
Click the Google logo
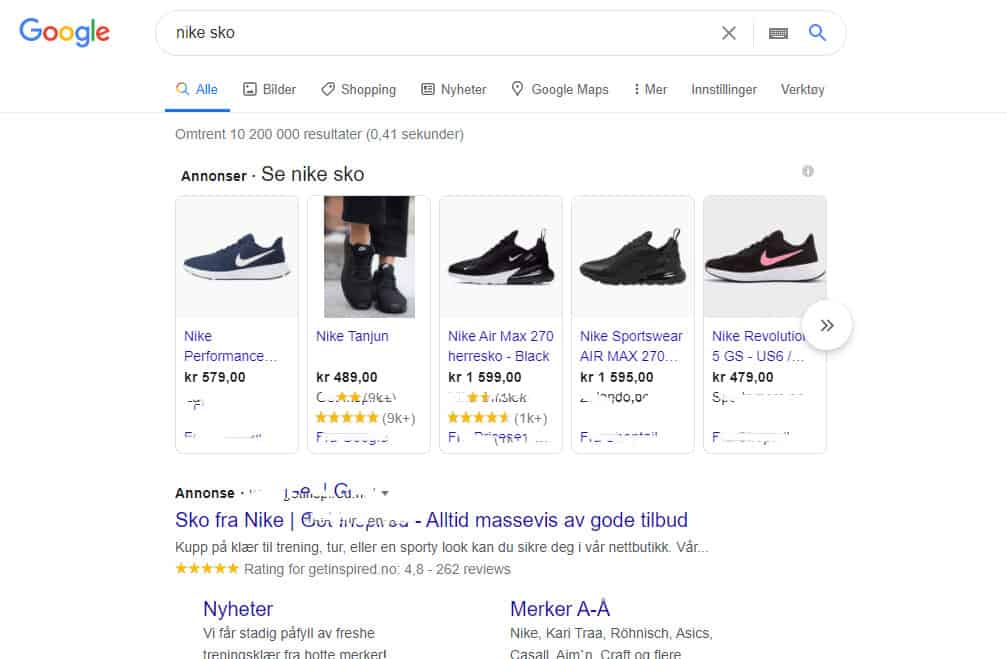coord(64,32)
